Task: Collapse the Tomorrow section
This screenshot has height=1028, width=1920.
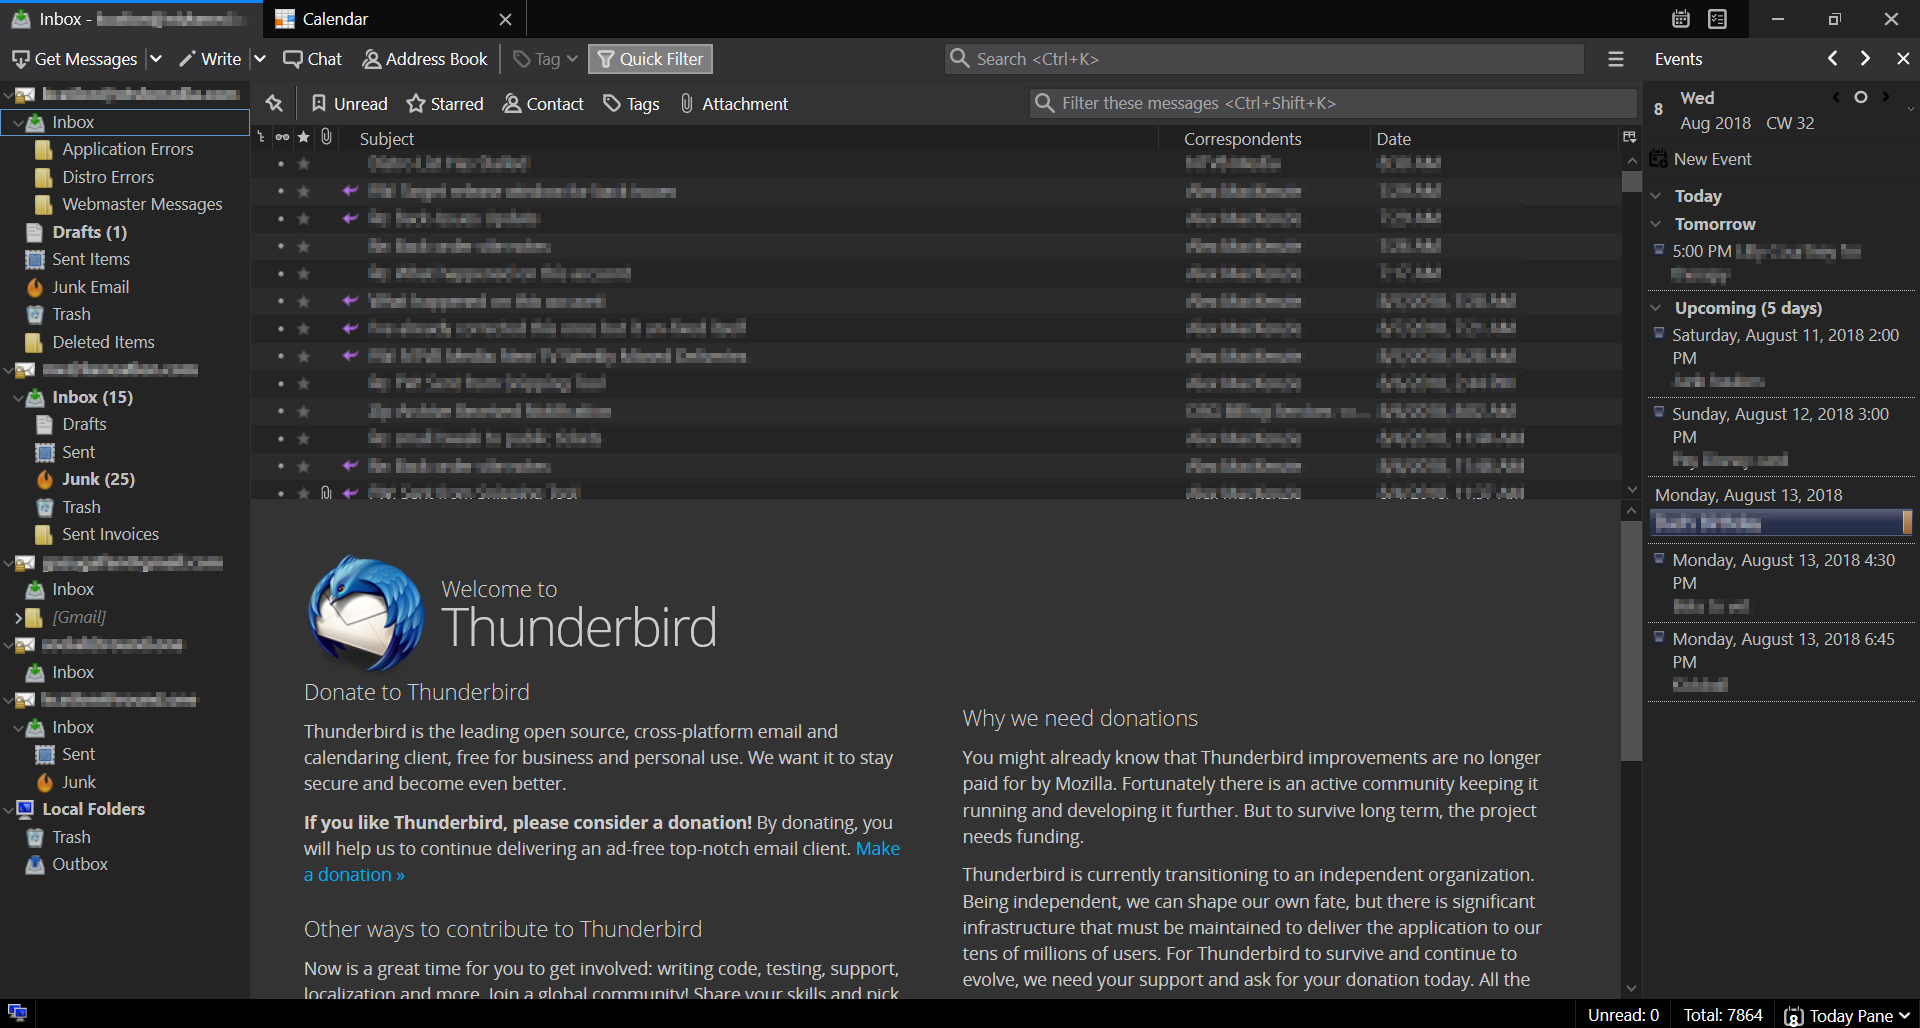Action: pyautogui.click(x=1656, y=224)
